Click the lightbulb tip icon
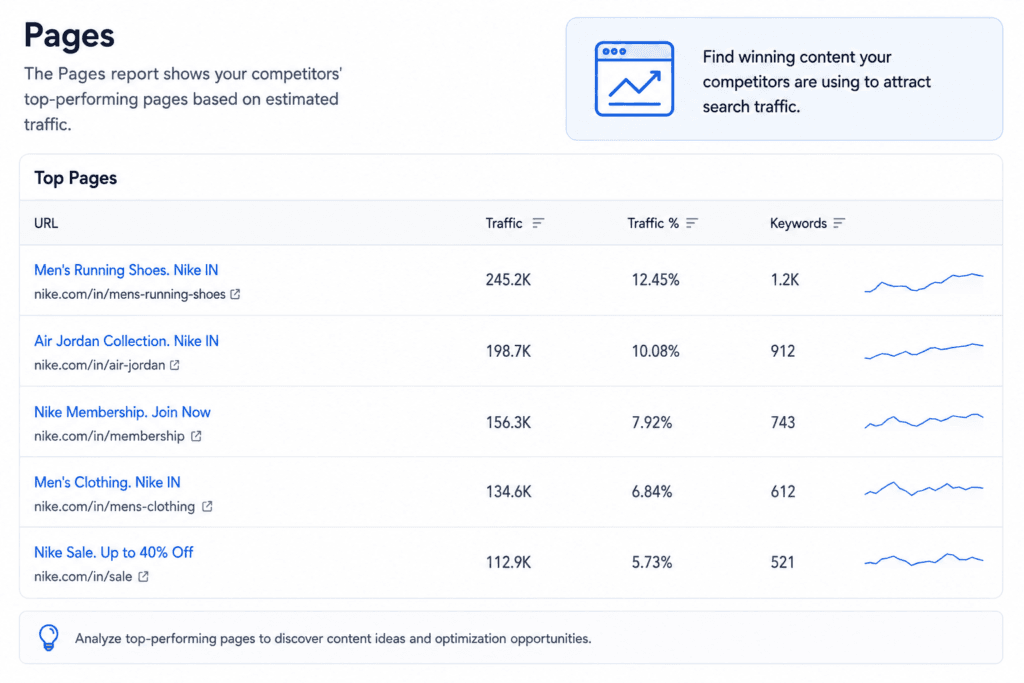Image resolution: width=1024 pixels, height=683 pixels. pos(48,637)
